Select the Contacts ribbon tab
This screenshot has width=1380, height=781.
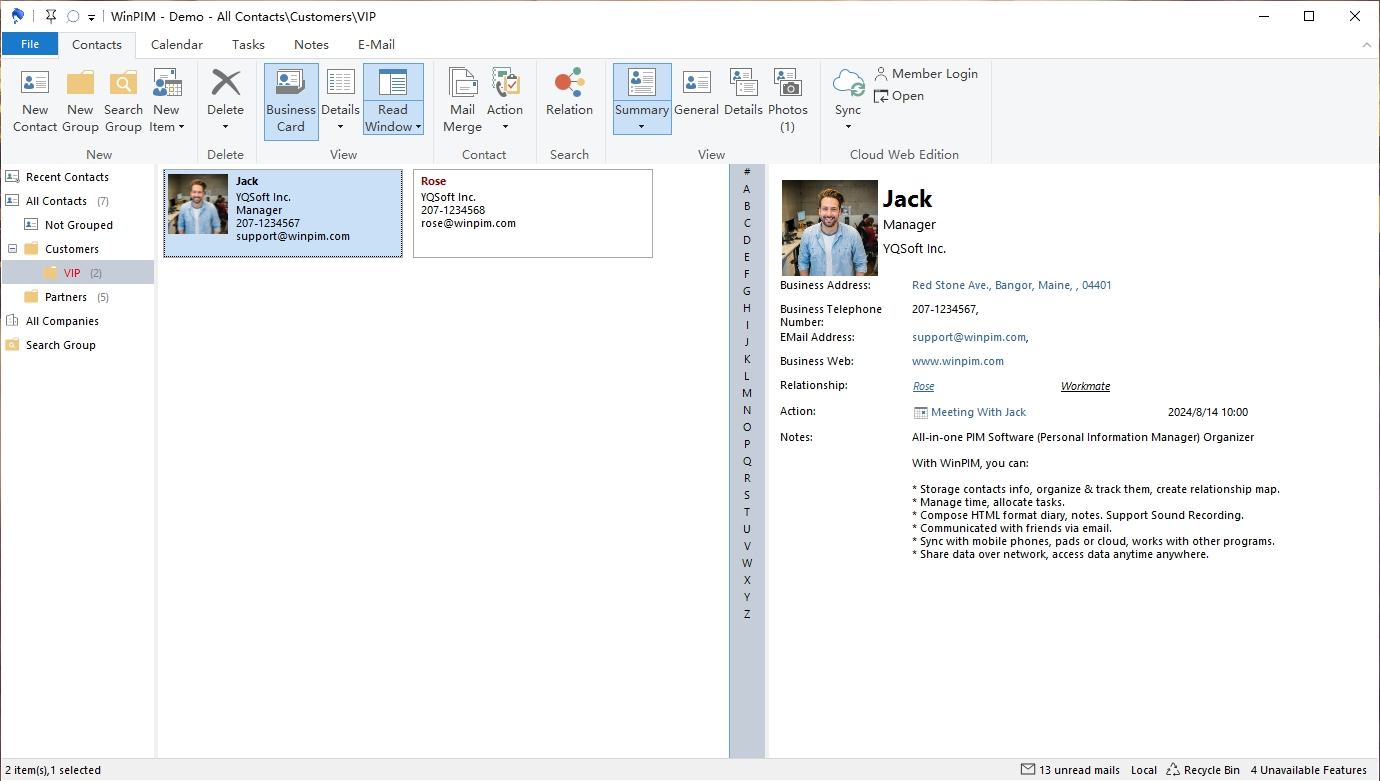(97, 45)
